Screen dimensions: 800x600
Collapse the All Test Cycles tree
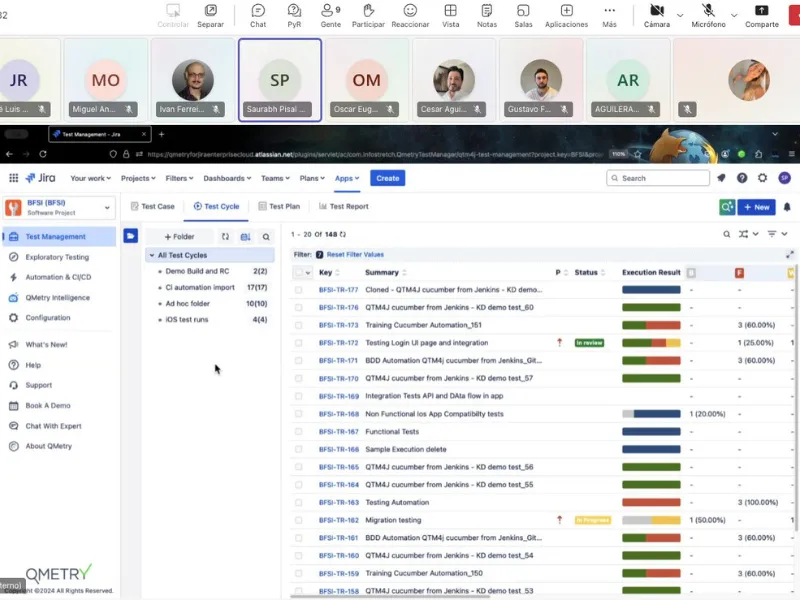click(x=152, y=254)
